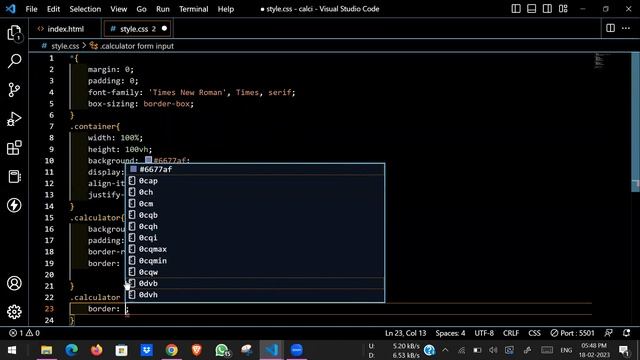Viewport: 640px width, 360px height.
Task: Select the 0ch suggestion
Action: pos(255,192)
